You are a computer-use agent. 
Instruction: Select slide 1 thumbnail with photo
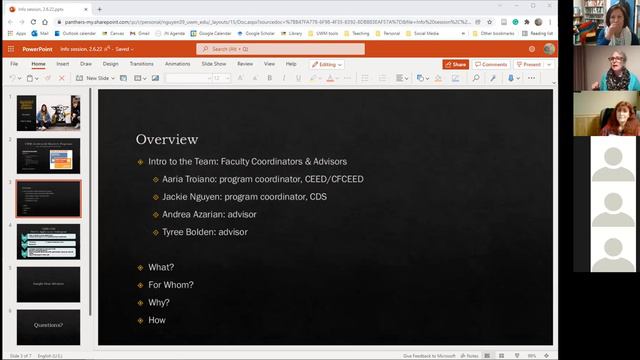pyautogui.click(x=49, y=113)
